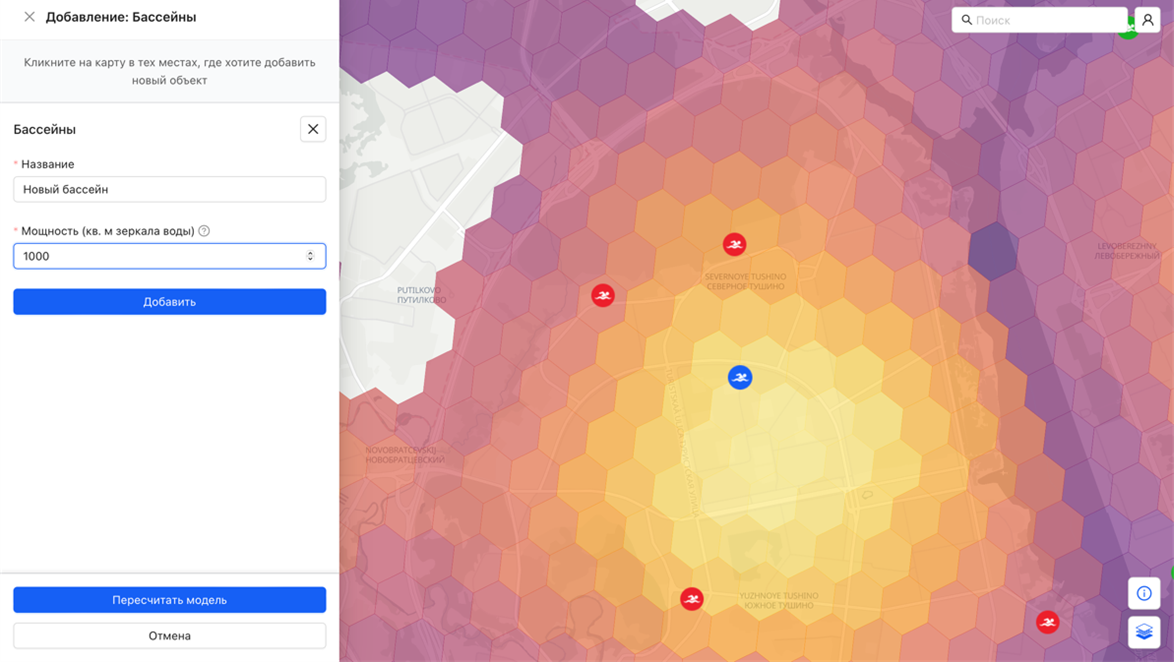Open the map layers button
The width and height of the screenshot is (1174, 662).
coord(1144,632)
